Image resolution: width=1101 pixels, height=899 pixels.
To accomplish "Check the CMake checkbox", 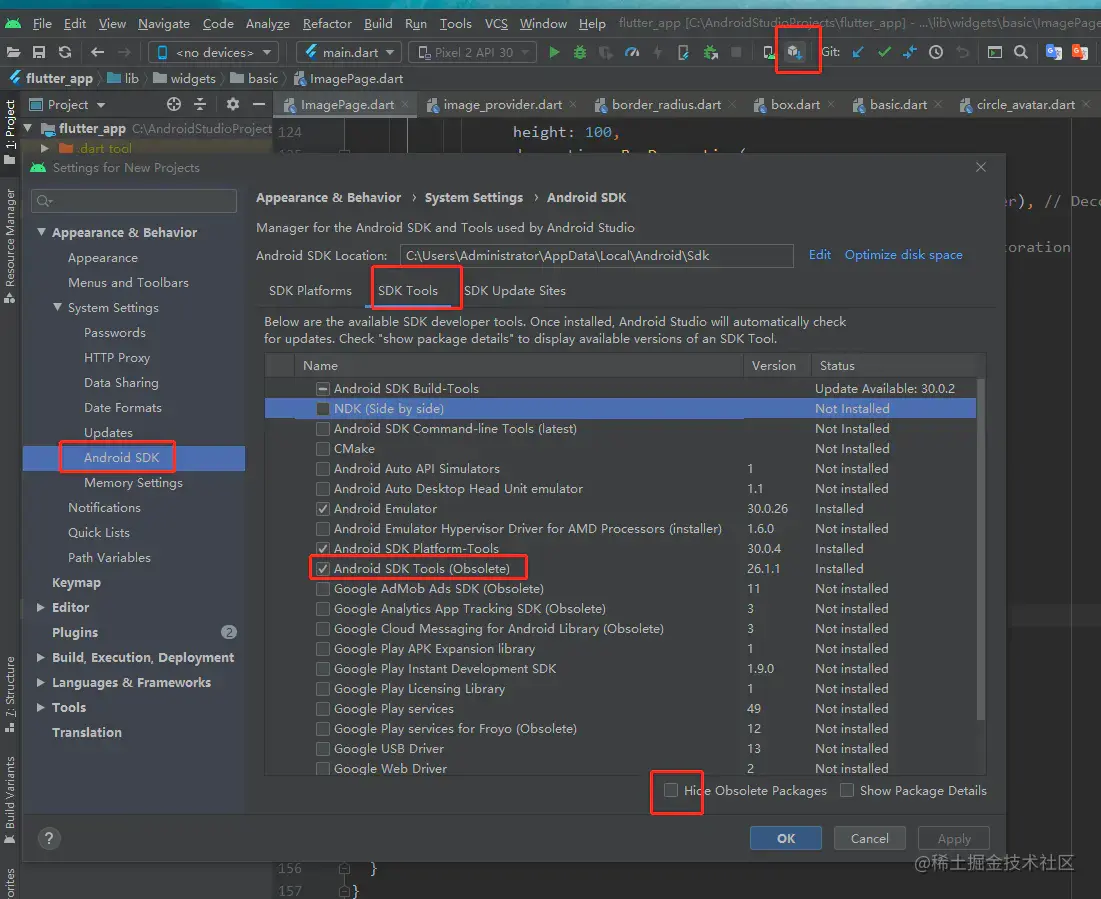I will [323, 449].
